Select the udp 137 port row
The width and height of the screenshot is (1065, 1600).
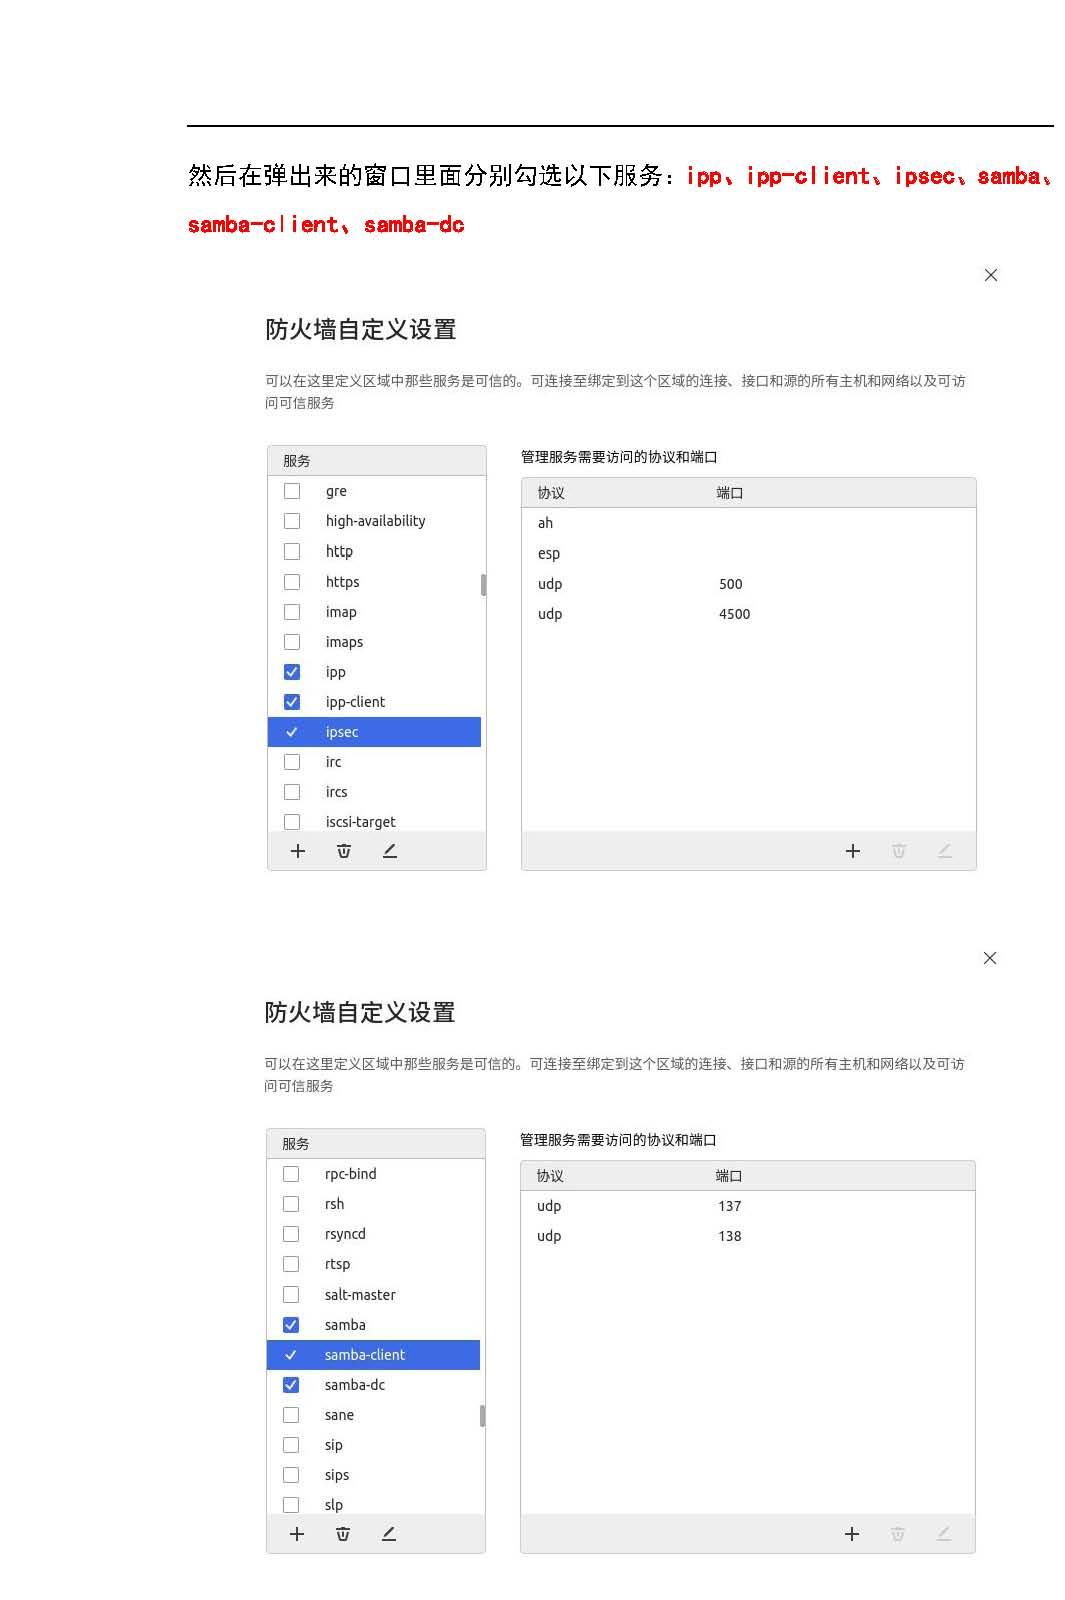(747, 1206)
